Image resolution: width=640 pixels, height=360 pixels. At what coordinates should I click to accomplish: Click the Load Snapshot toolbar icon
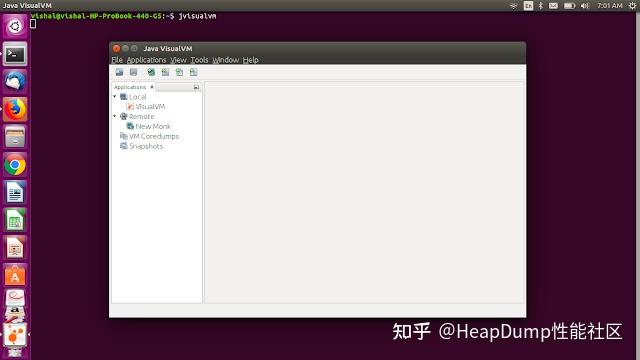pyautogui.click(x=119, y=72)
